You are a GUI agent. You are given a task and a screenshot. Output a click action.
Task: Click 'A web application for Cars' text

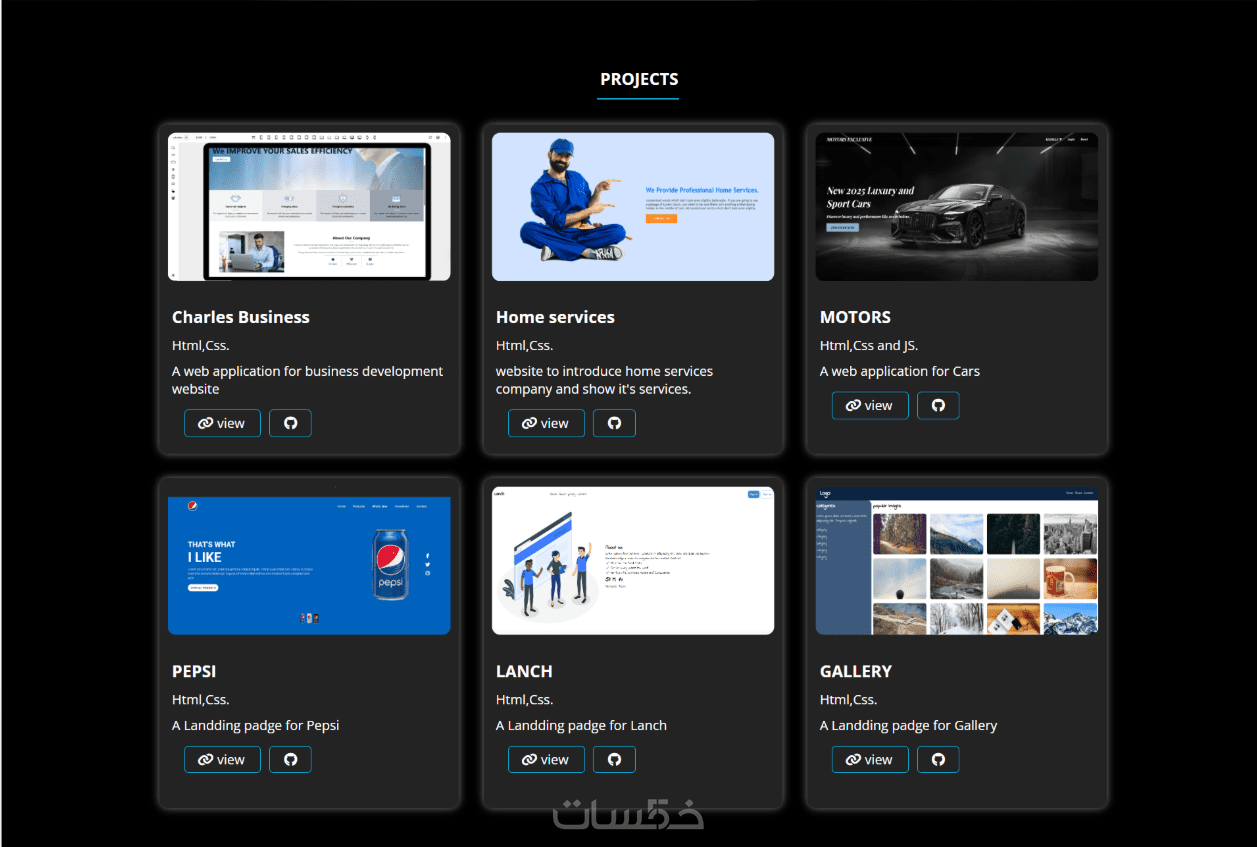pos(900,371)
